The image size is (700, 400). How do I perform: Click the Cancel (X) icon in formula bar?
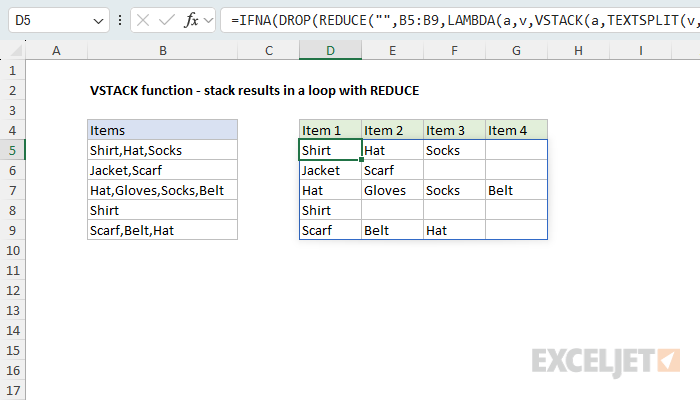pos(143,20)
